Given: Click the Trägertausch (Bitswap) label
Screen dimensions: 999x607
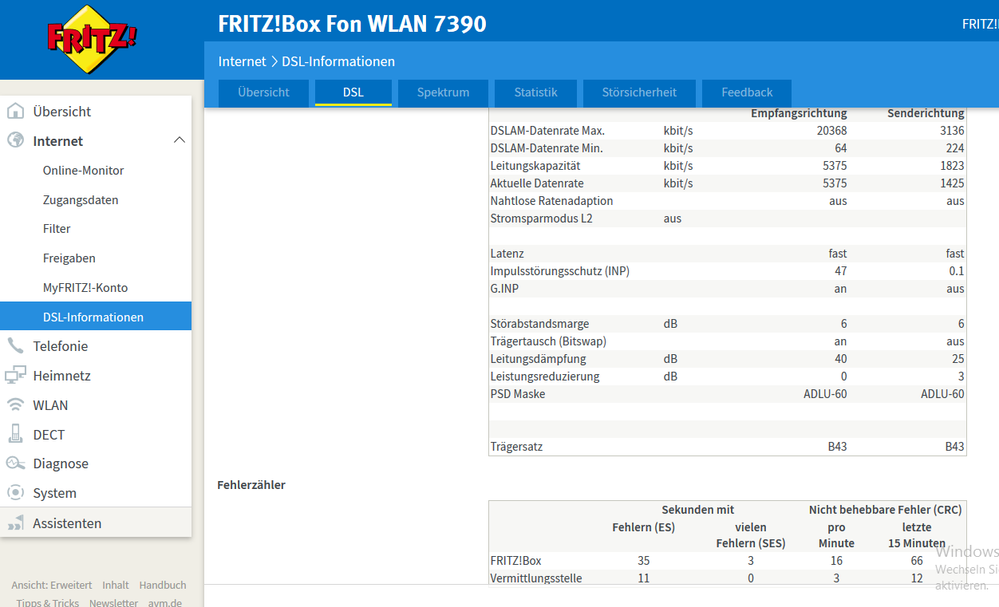Looking at the screenshot, I should 548,341.
